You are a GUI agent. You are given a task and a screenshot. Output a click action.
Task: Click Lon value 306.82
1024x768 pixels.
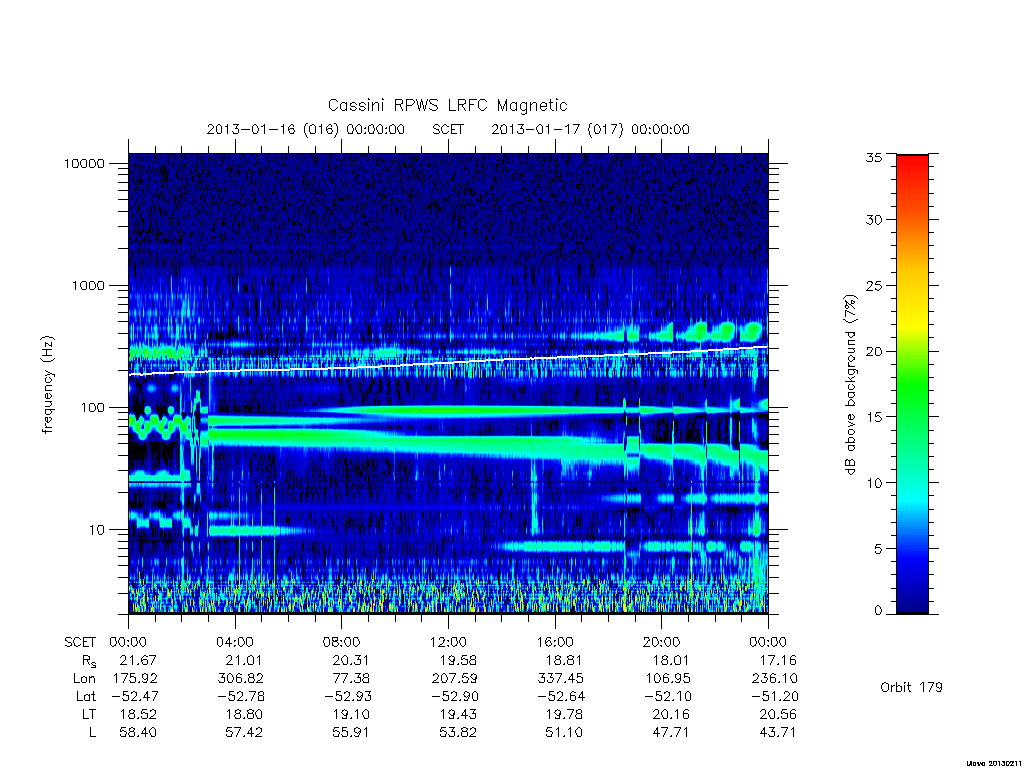click(240, 679)
